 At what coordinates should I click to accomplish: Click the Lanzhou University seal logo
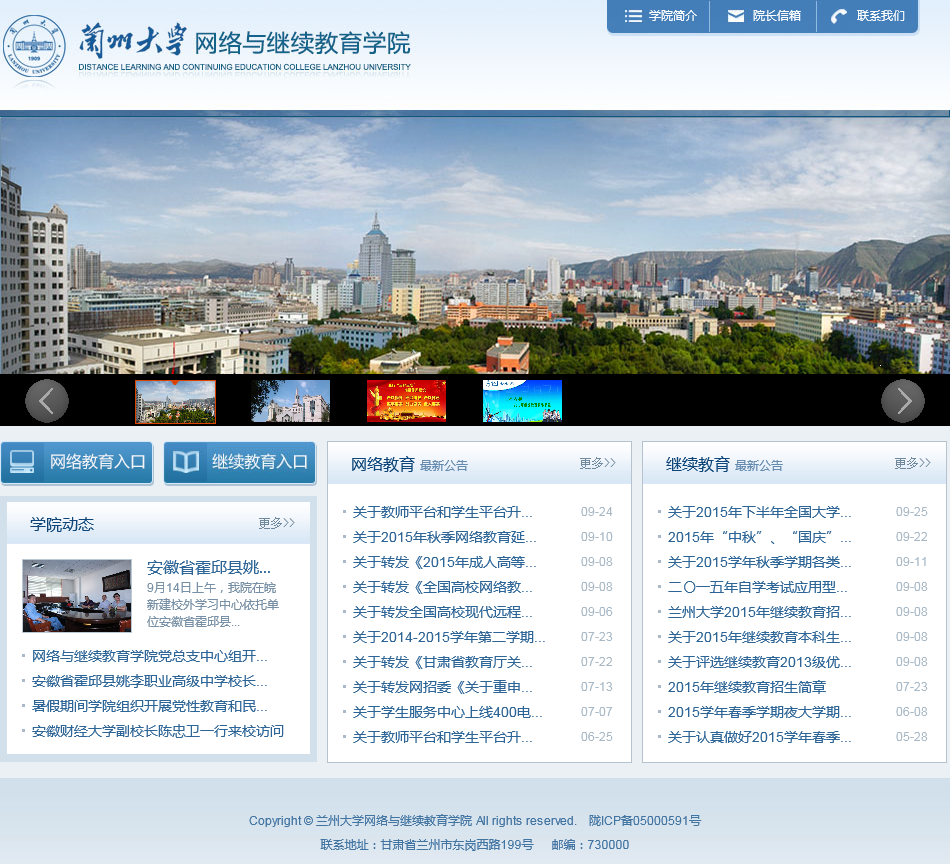pyautogui.click(x=34, y=47)
